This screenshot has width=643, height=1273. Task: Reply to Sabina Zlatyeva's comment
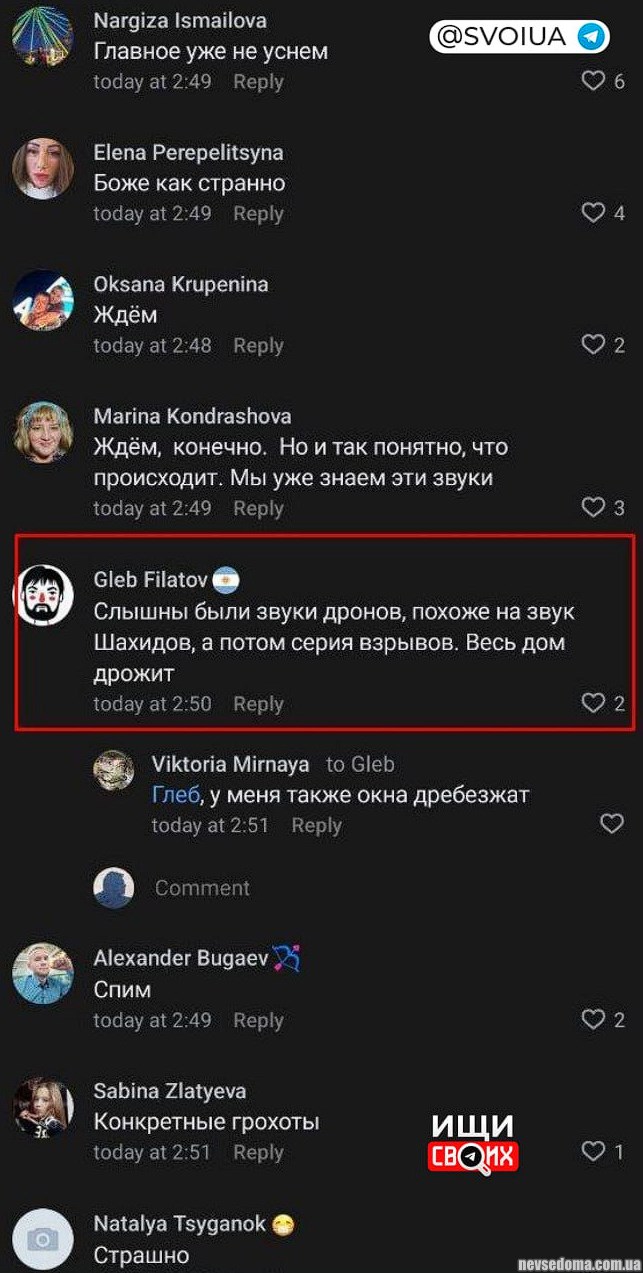pyautogui.click(x=258, y=1152)
